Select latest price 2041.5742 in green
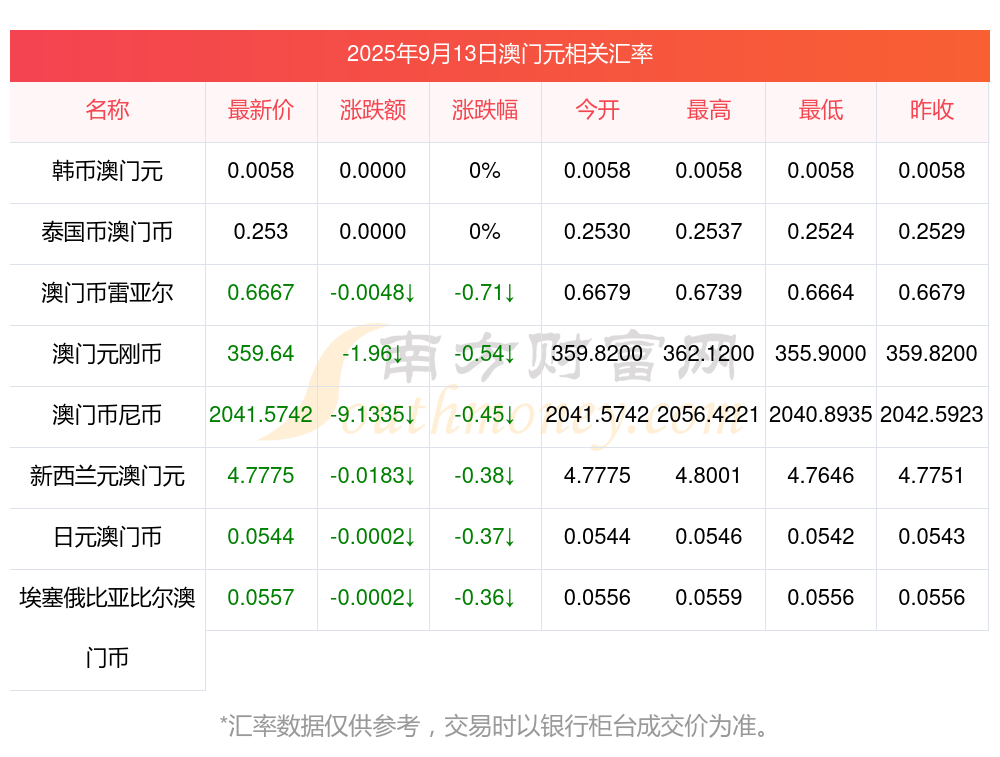Viewport: 1000px width, 757px height. pos(261,415)
